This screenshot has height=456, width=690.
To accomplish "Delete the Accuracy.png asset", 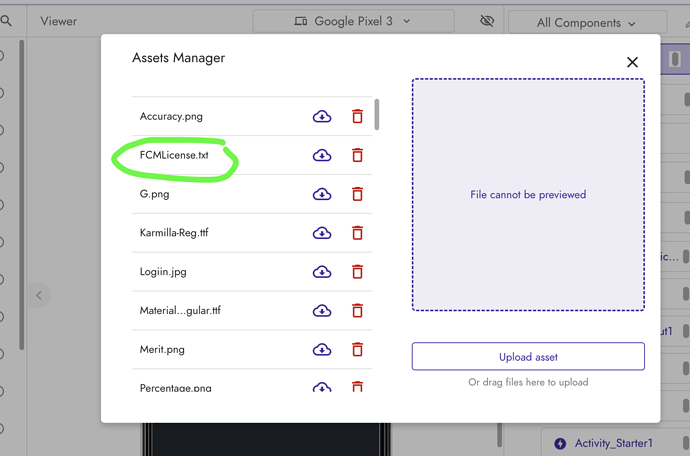I will point(357,116).
